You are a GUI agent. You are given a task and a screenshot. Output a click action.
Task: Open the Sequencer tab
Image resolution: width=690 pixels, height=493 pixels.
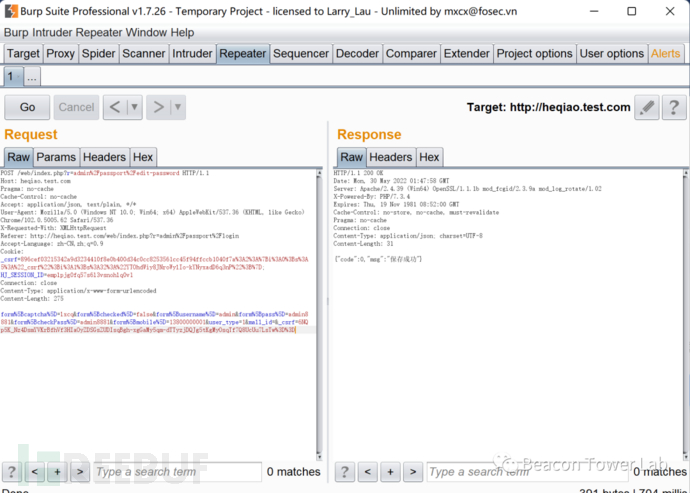coord(301,54)
